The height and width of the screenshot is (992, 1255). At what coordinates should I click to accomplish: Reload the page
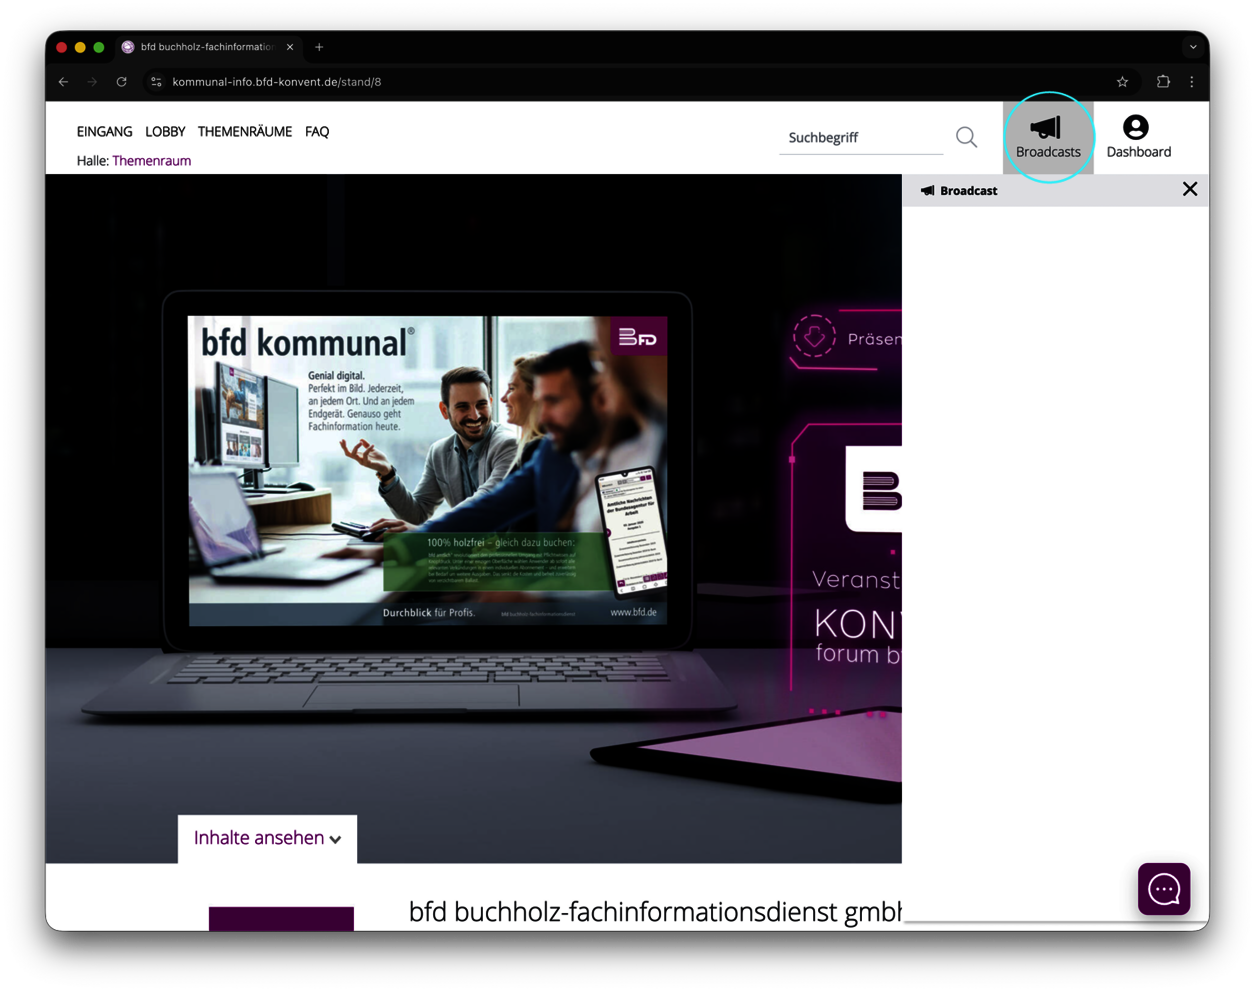coord(122,82)
